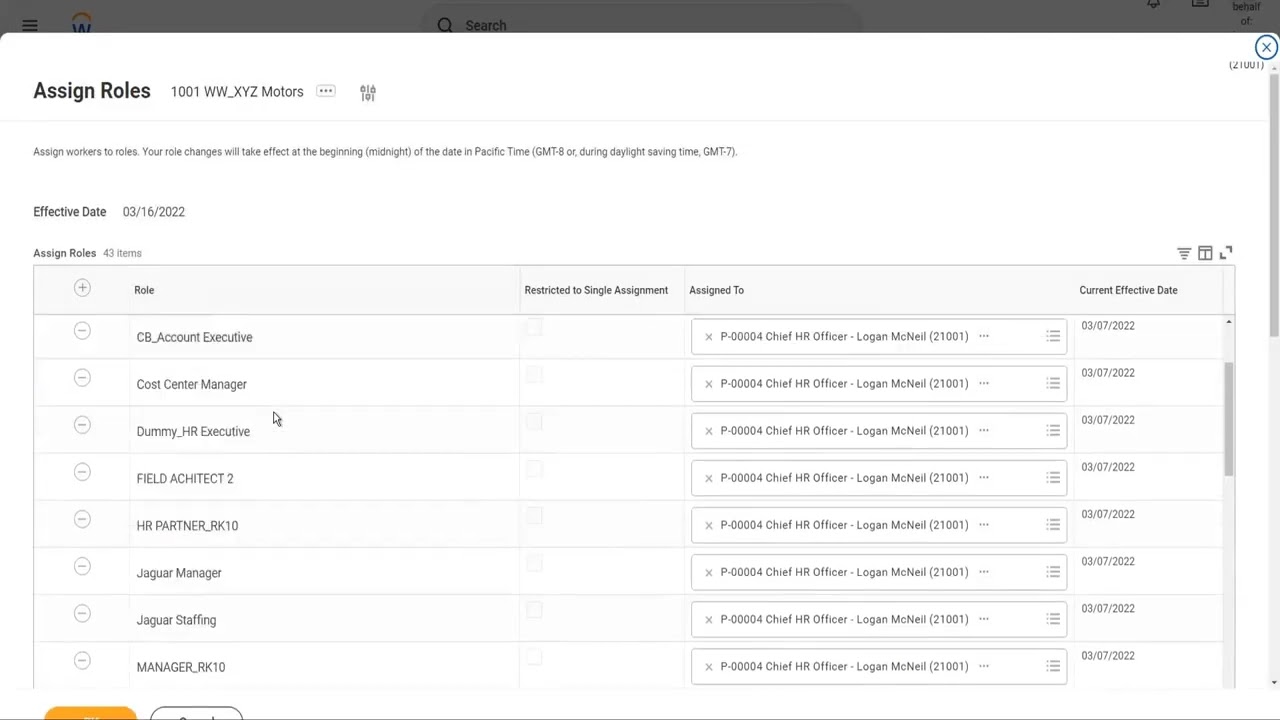The image size is (1280, 720).
Task: Remove the Jaguar Staffing row
Action: tap(82, 613)
